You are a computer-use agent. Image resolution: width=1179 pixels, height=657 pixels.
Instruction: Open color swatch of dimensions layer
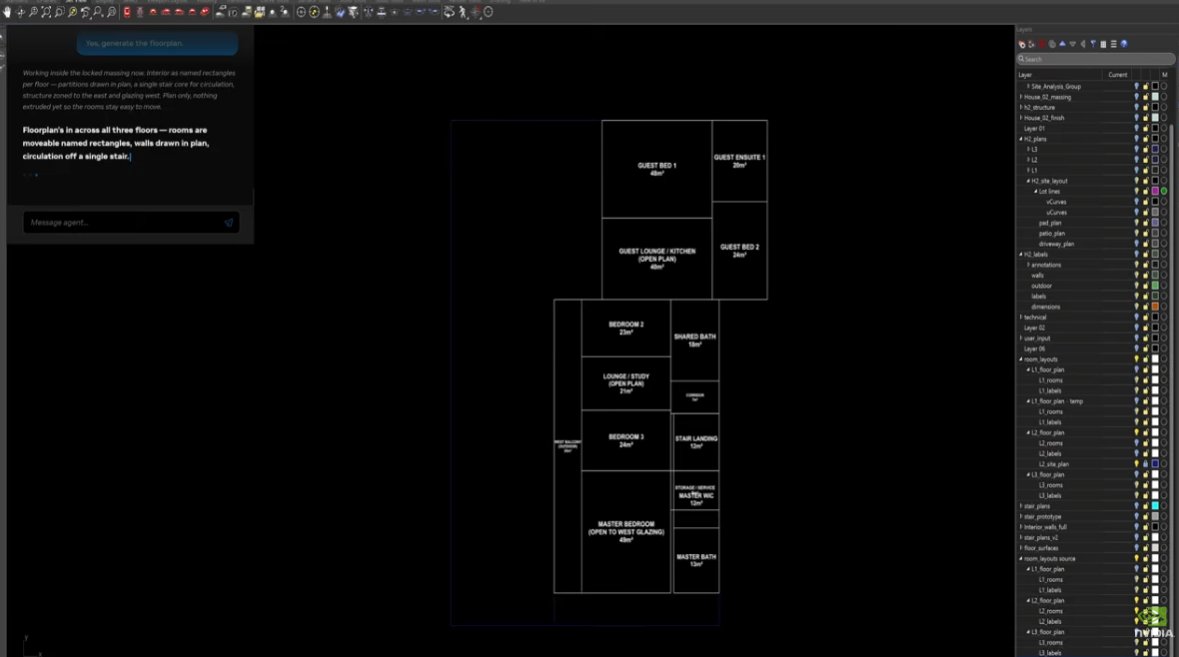point(1155,307)
